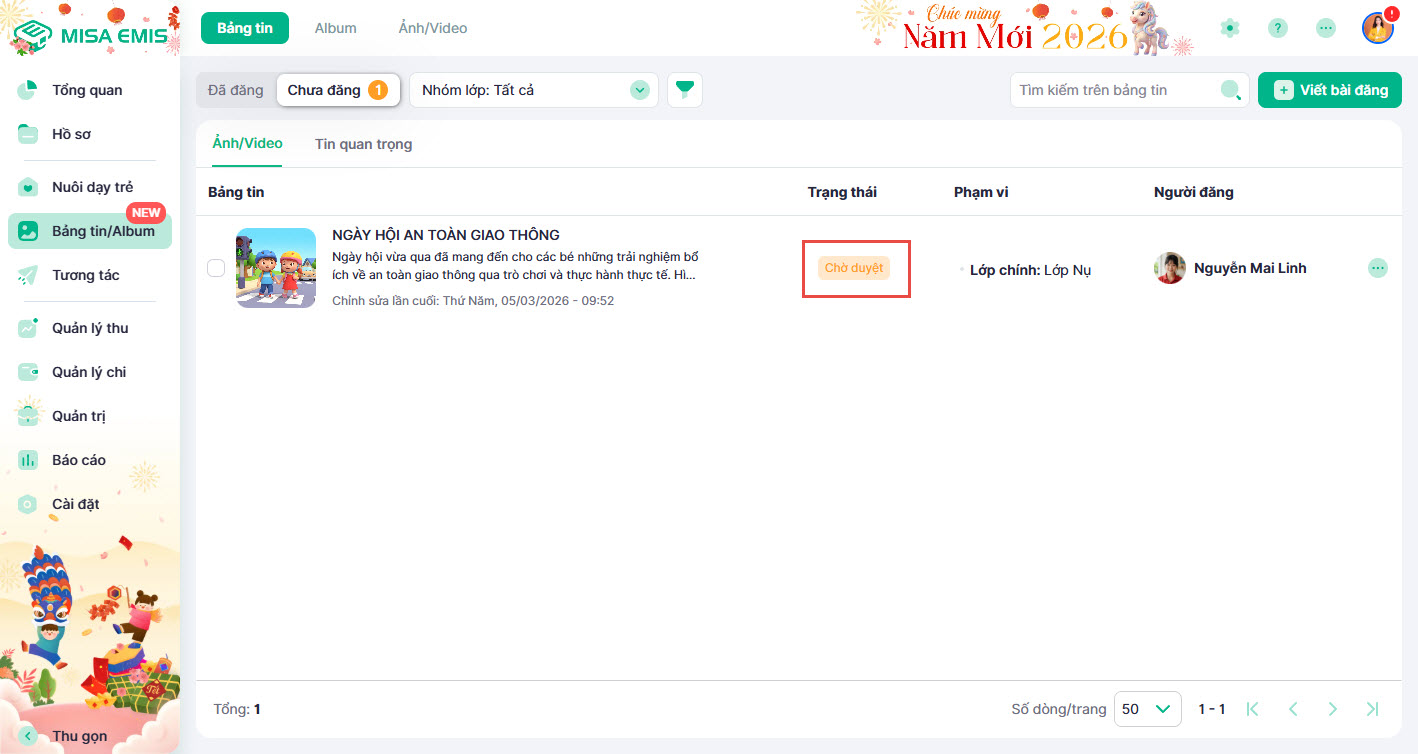The width and height of the screenshot is (1418, 754).
Task: Open the header more options icon
Action: click(1325, 28)
